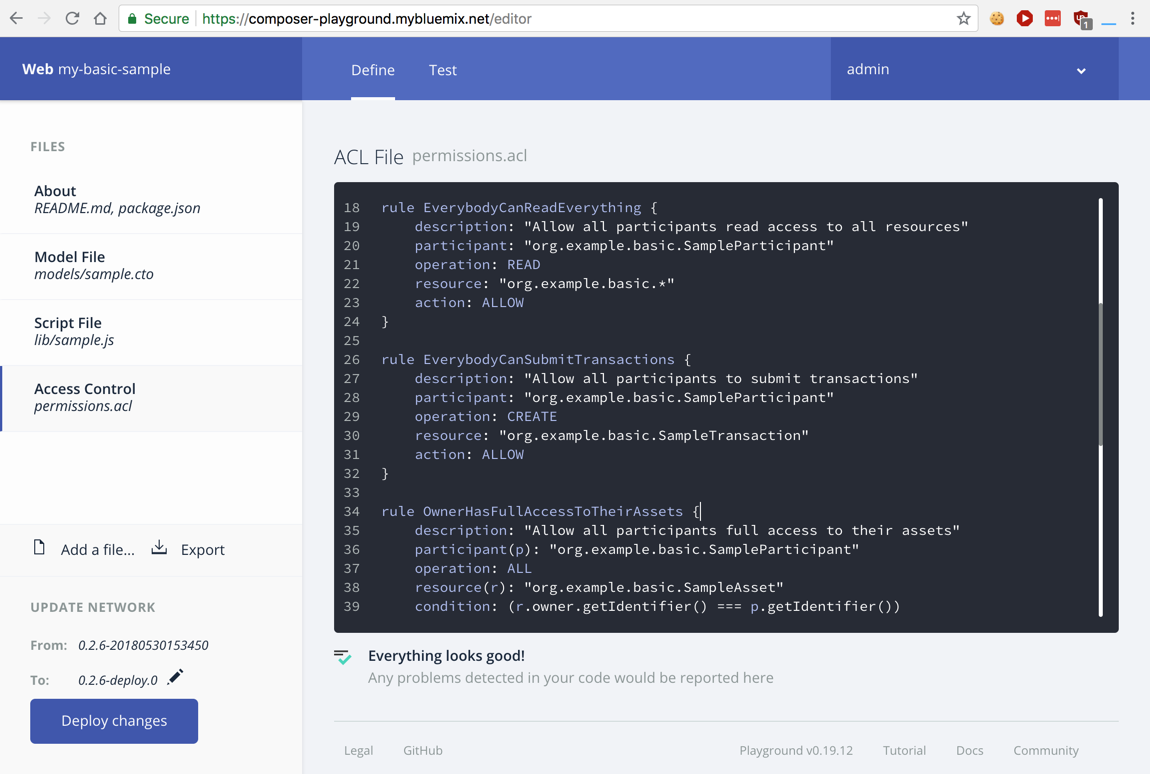Click line 19 description text
The image size is (1150, 774).
692,226
